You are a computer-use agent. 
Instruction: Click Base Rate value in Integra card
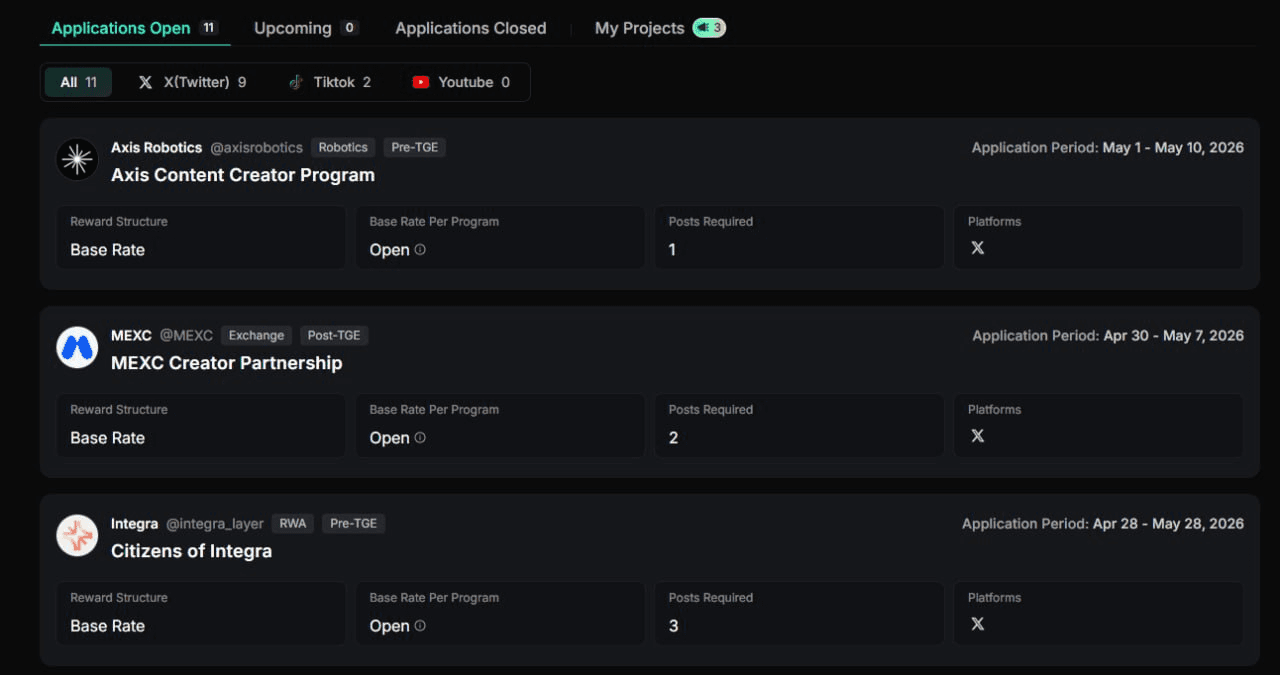coord(107,626)
